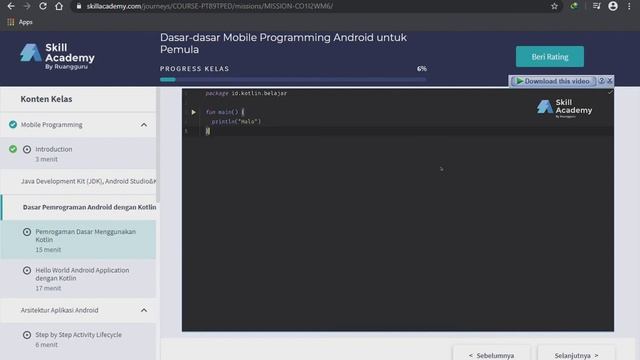The image size is (640, 360).
Task: Open Pemrogaman Dasar Menggunakan Kotlin lesson
Action: [78, 240]
